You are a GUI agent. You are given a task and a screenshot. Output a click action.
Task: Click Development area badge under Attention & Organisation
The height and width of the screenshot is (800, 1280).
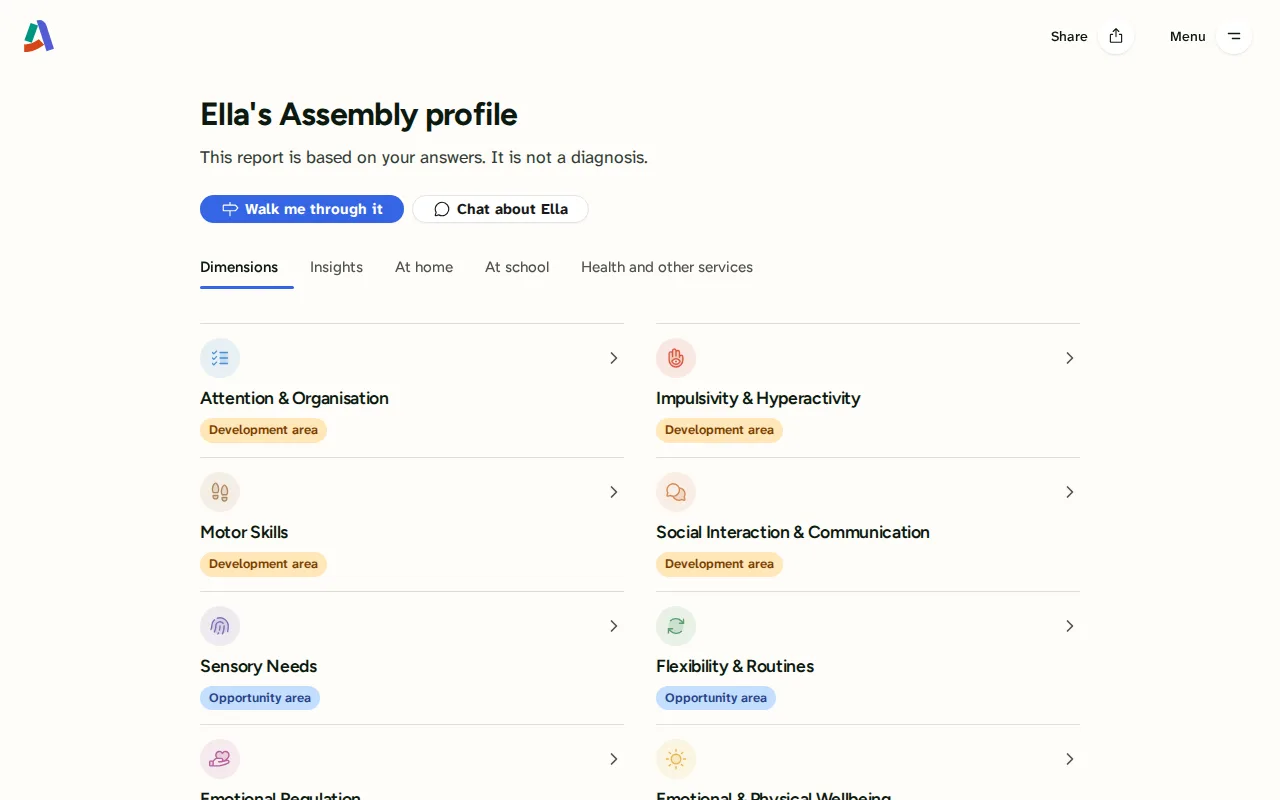click(x=263, y=430)
